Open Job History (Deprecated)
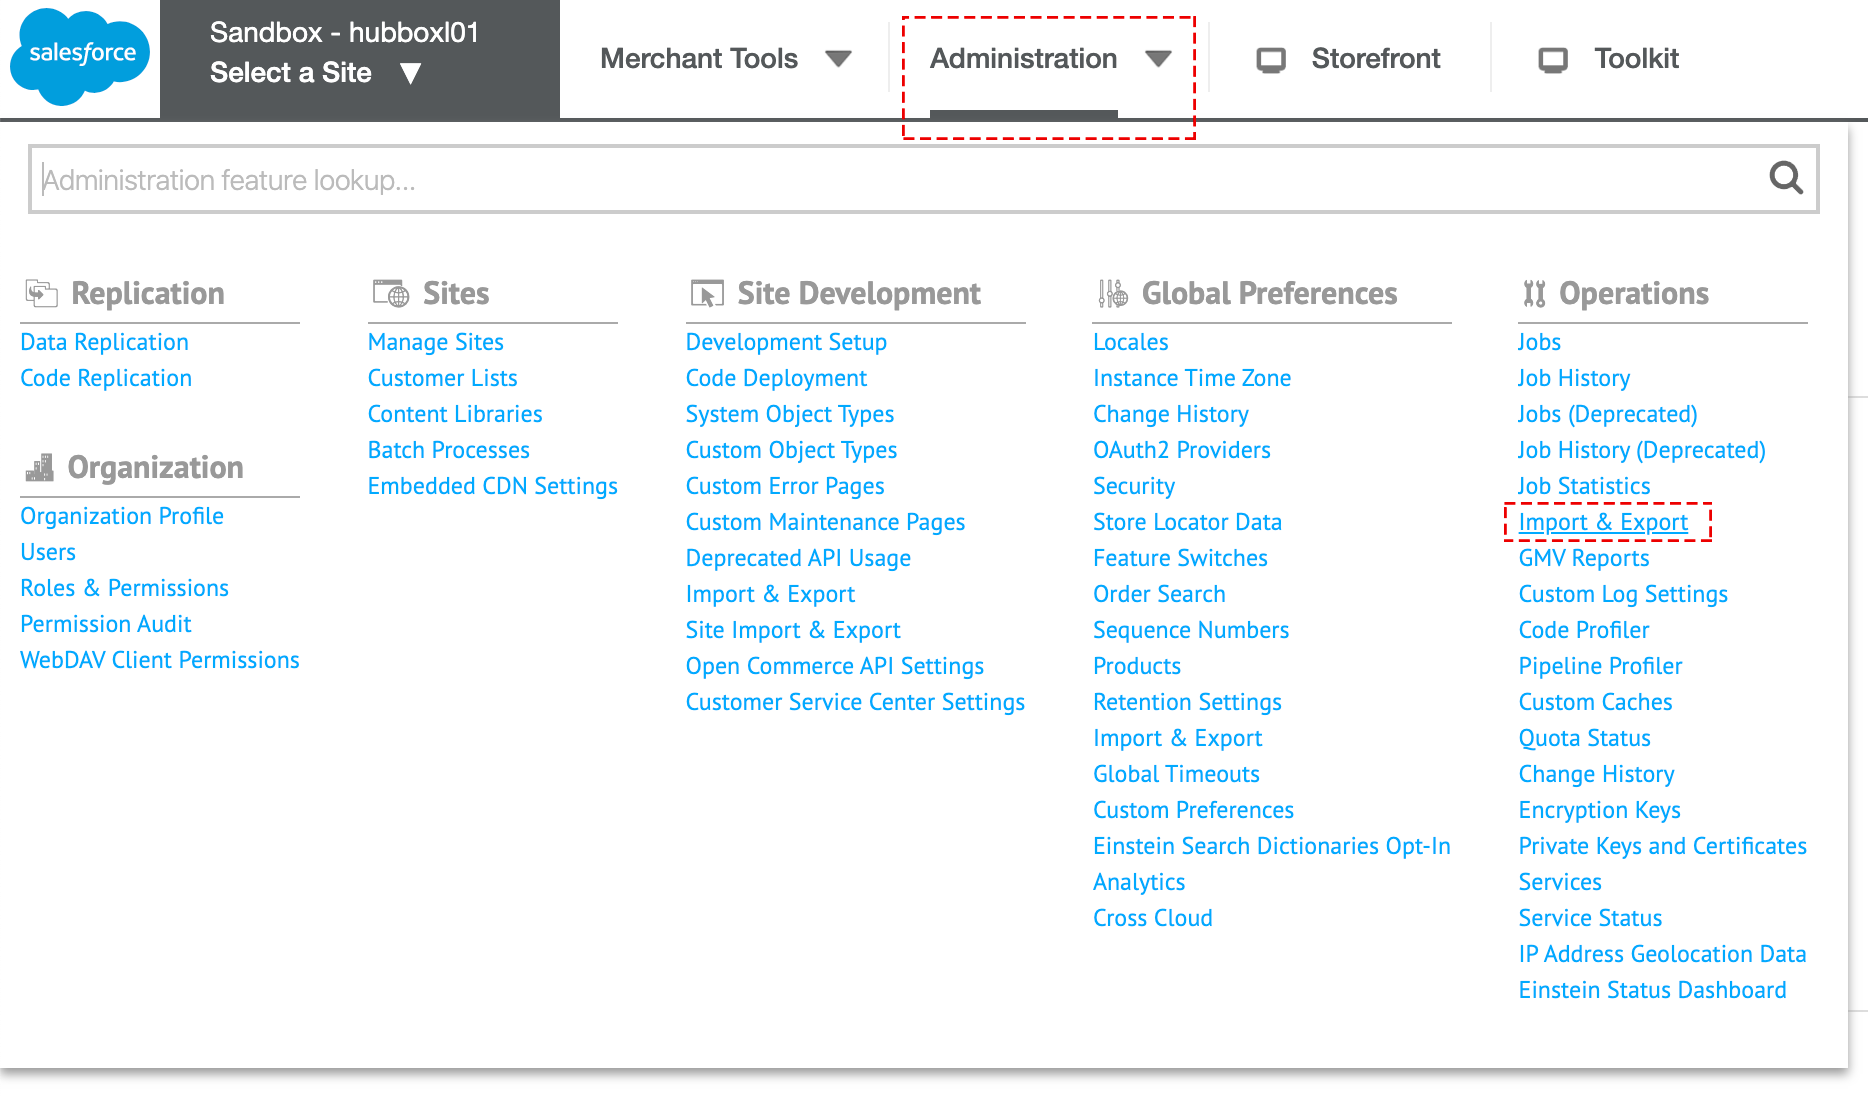Viewport: 1868px width, 1096px height. coord(1641,450)
